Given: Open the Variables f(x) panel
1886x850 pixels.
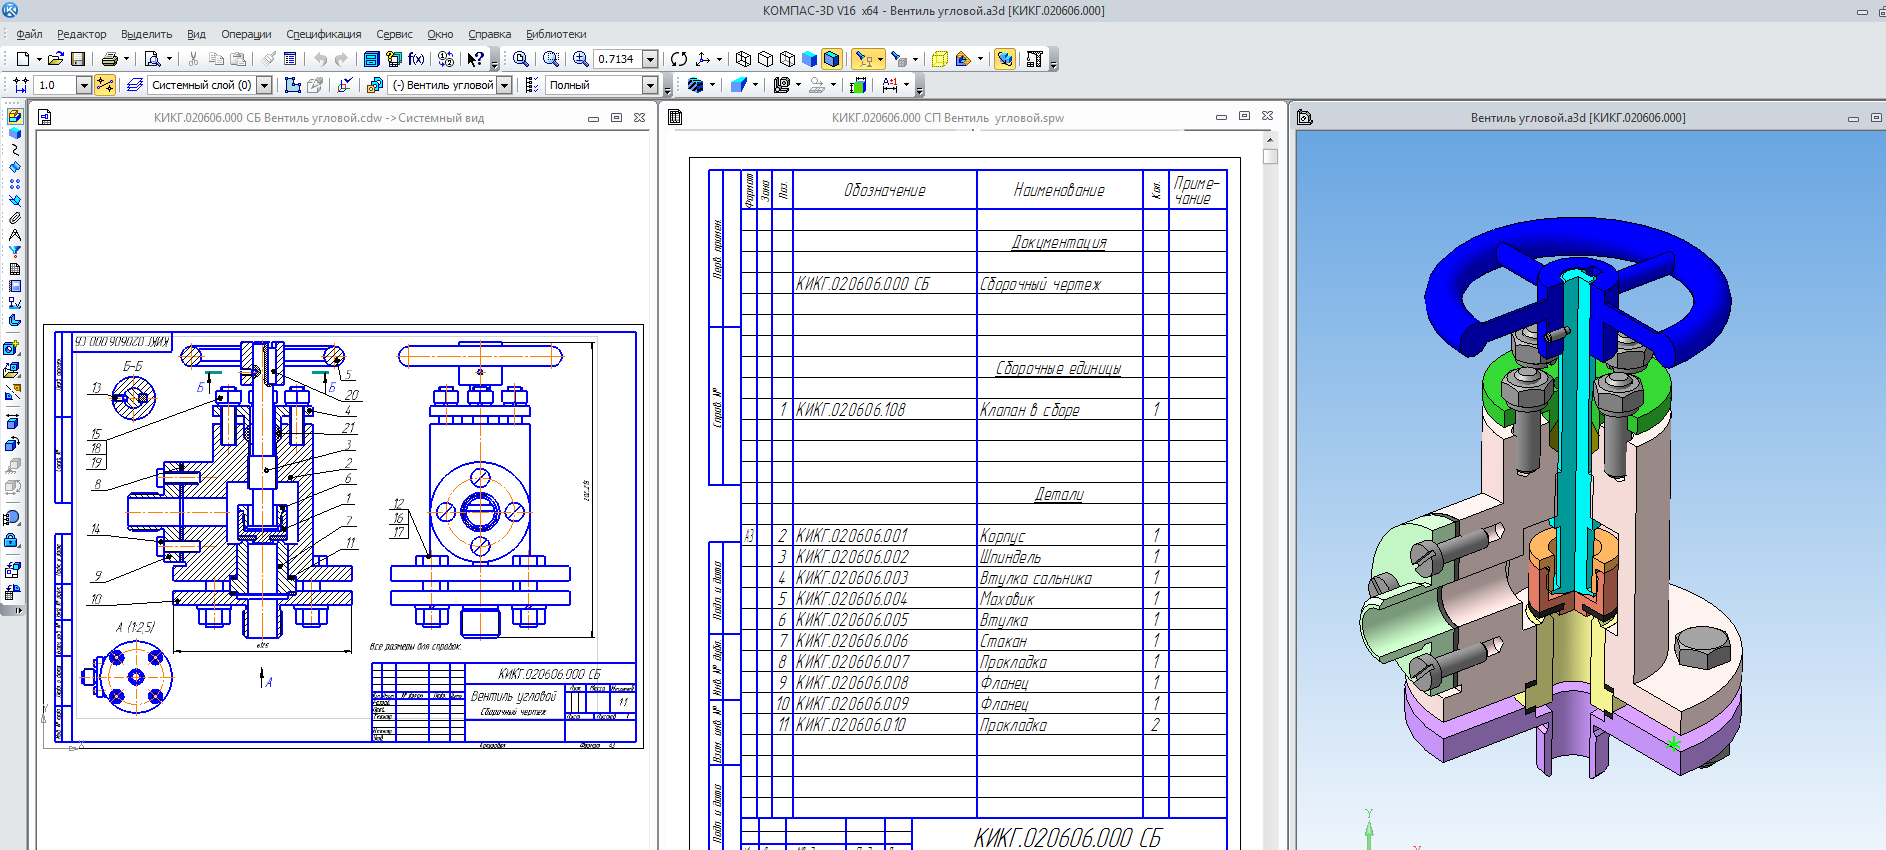Looking at the screenshot, I should click(x=416, y=59).
